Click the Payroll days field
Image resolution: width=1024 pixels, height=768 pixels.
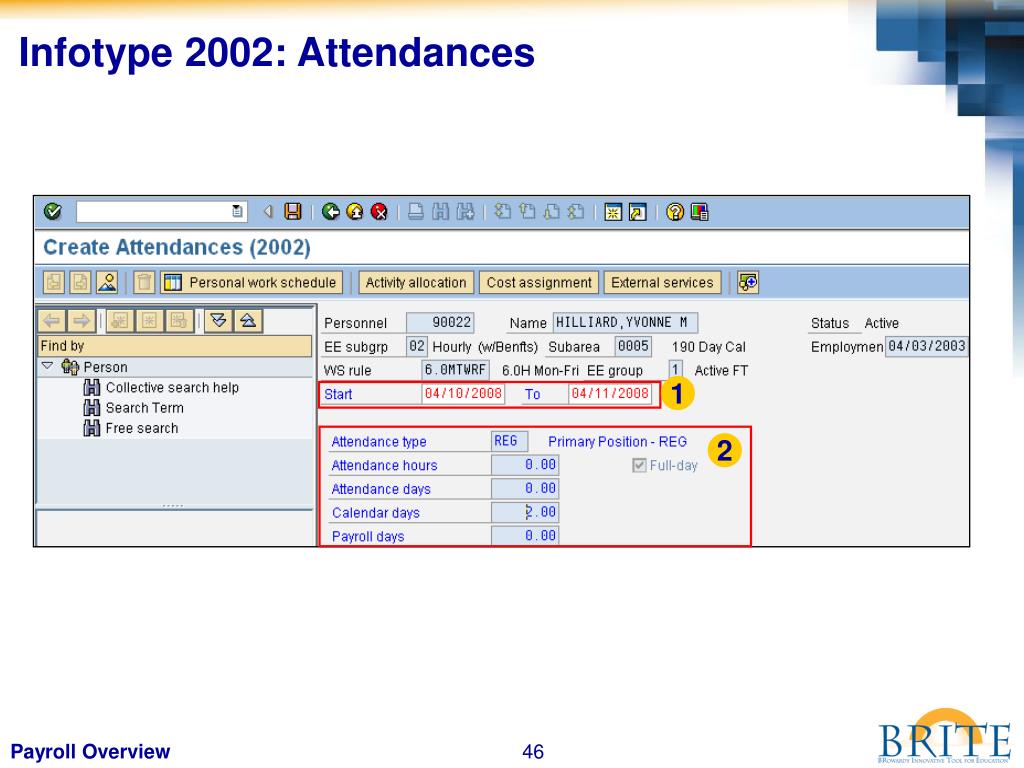[524, 536]
